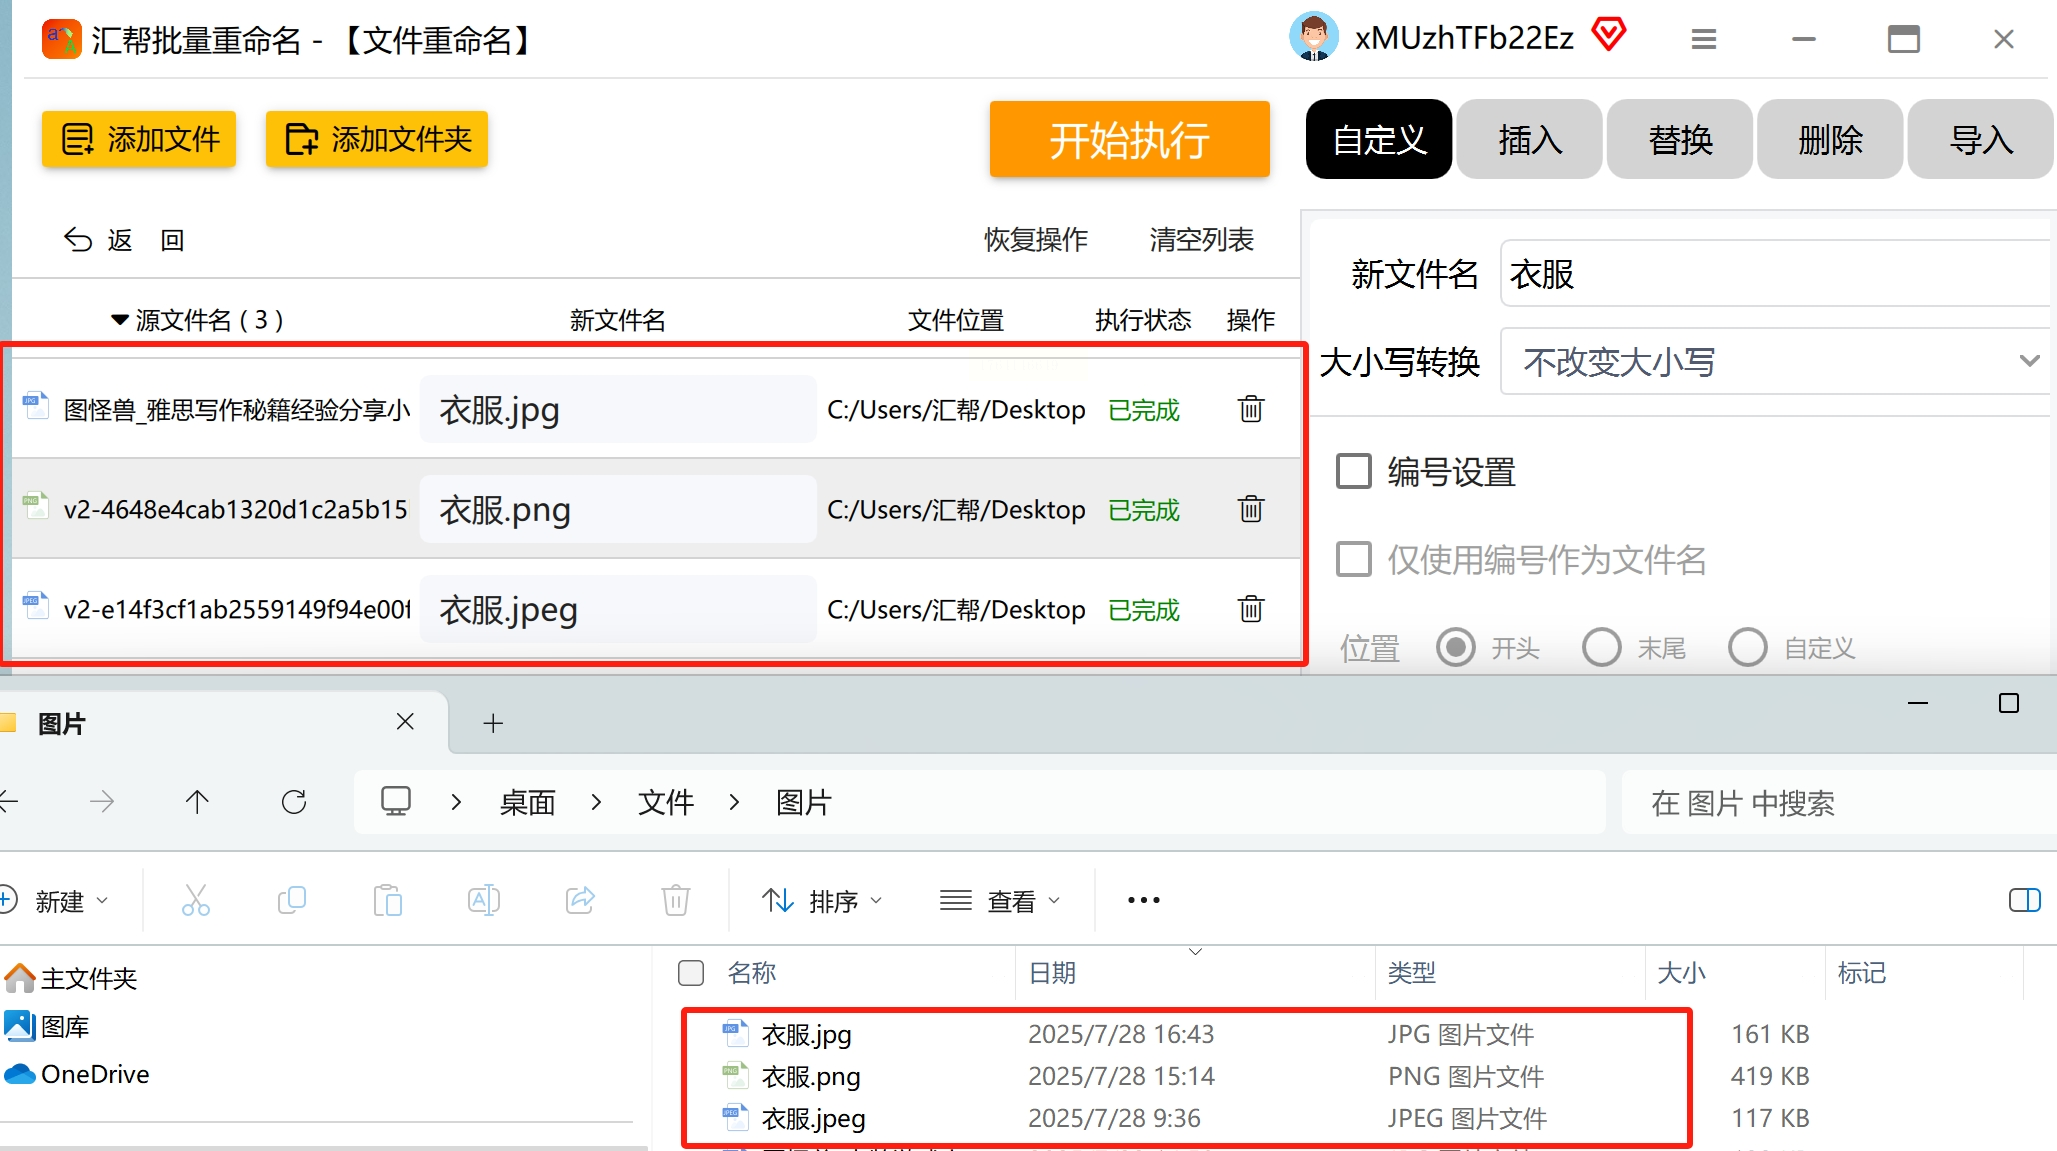2057x1151 pixels.
Task: Click the red VIP diamond badge
Action: pos(1609,35)
